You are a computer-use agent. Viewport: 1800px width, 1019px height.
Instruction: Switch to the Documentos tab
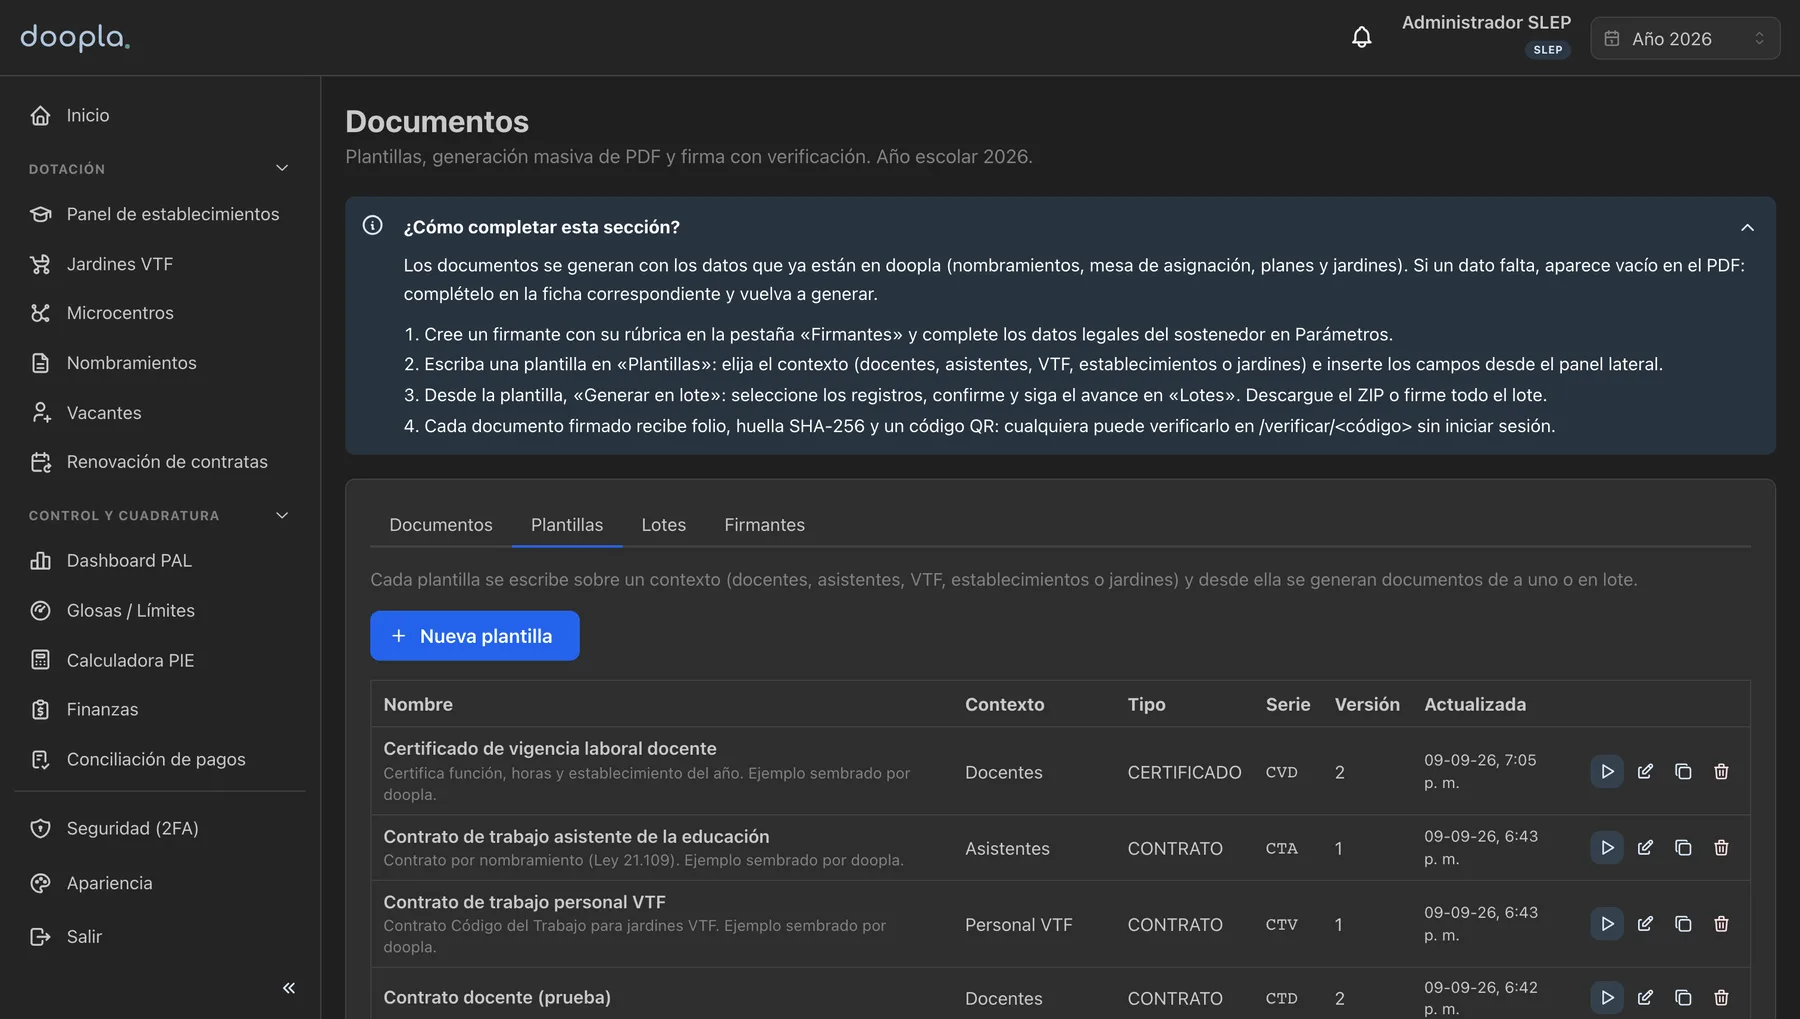441,525
